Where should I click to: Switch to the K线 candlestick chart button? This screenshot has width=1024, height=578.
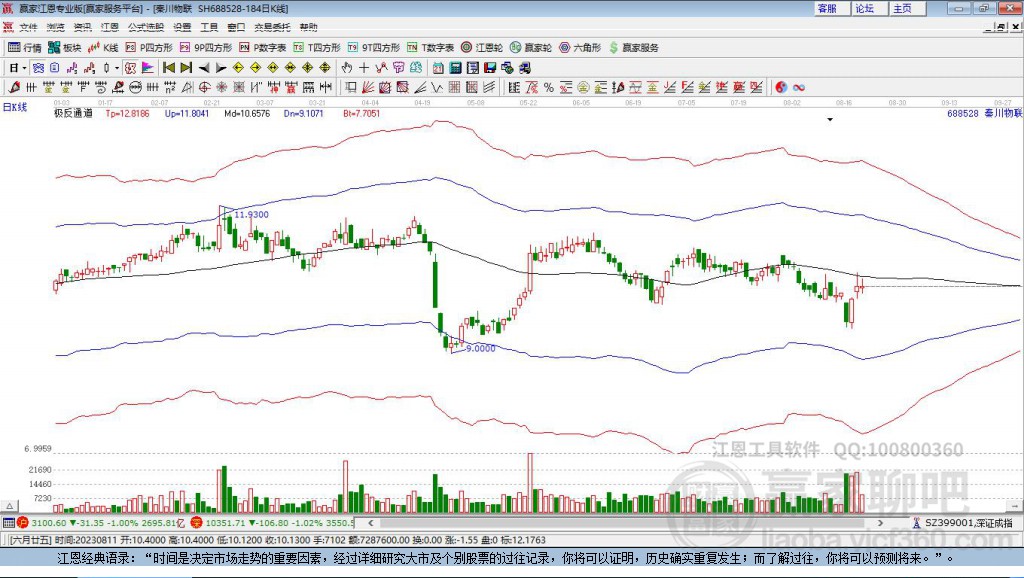(103, 48)
